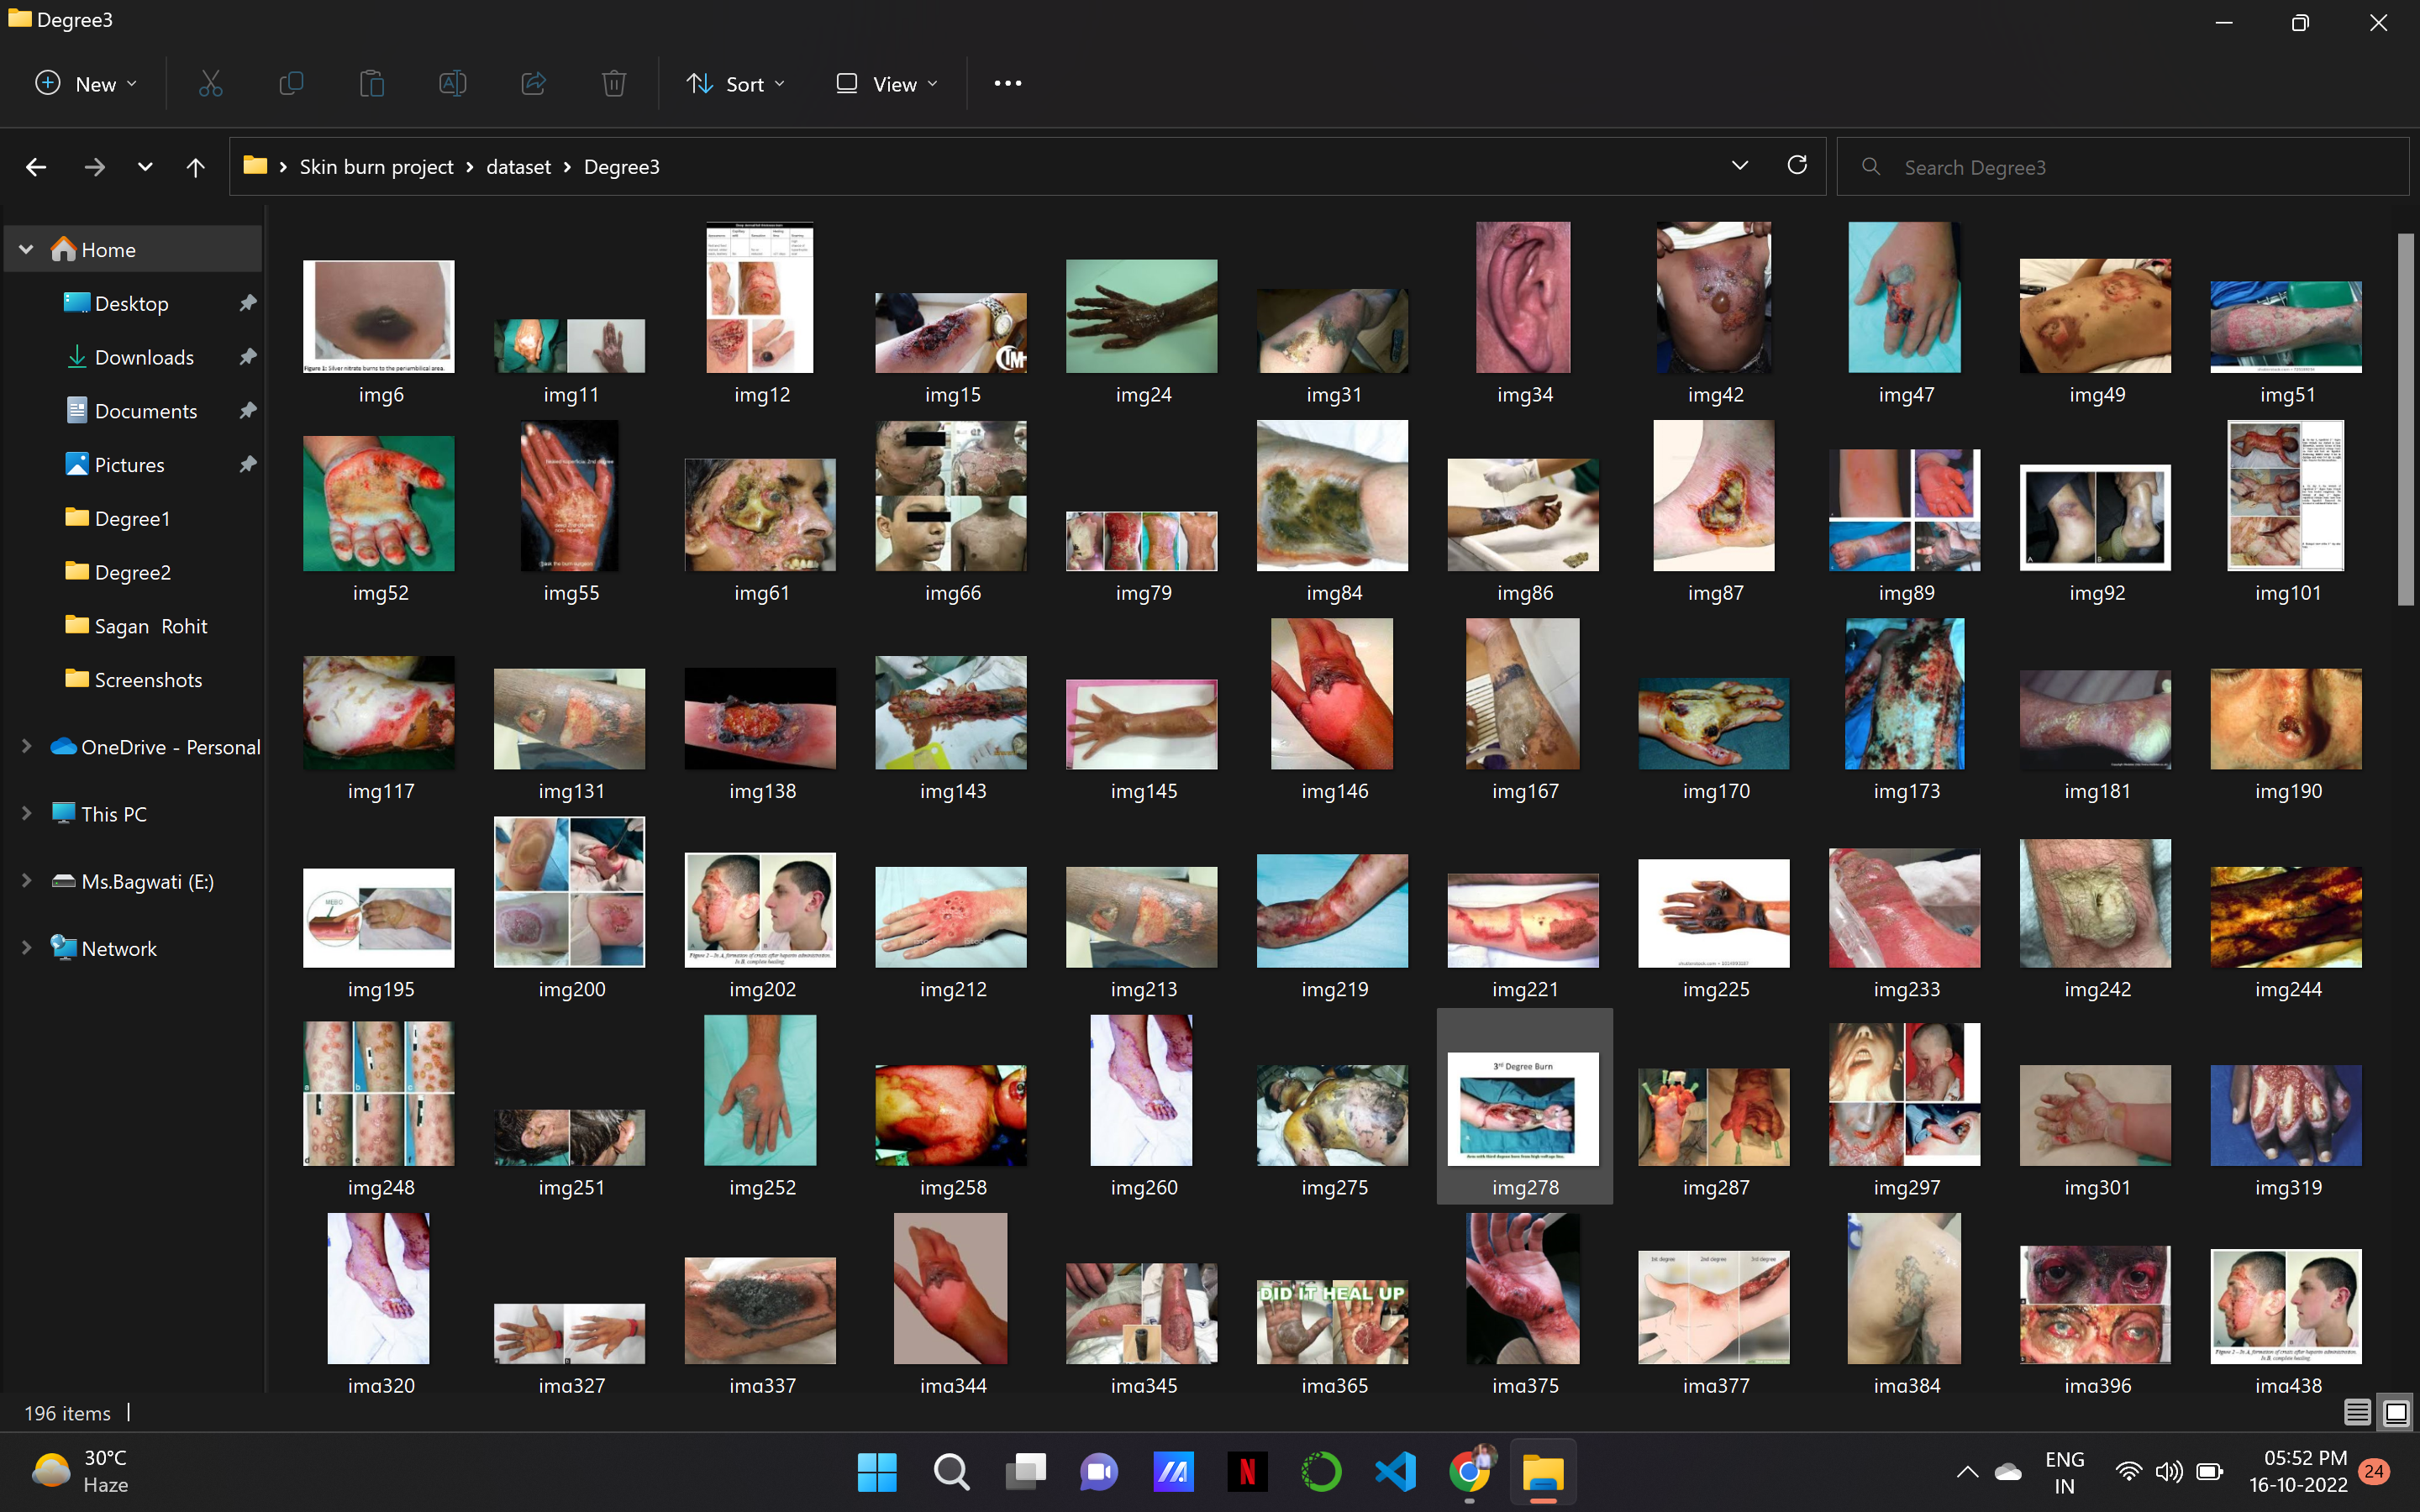Navigate to dataset in breadcrumb path

(x=518, y=167)
